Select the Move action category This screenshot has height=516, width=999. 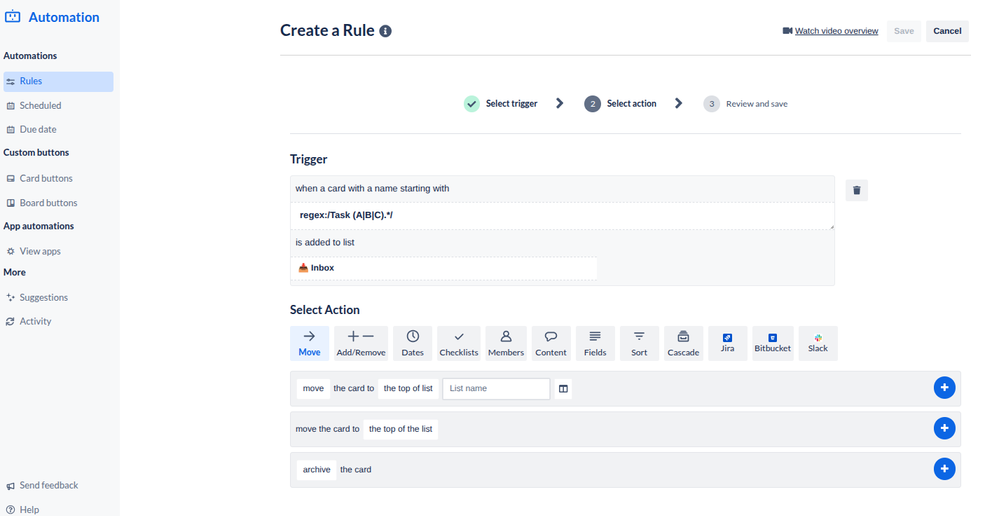(x=310, y=343)
